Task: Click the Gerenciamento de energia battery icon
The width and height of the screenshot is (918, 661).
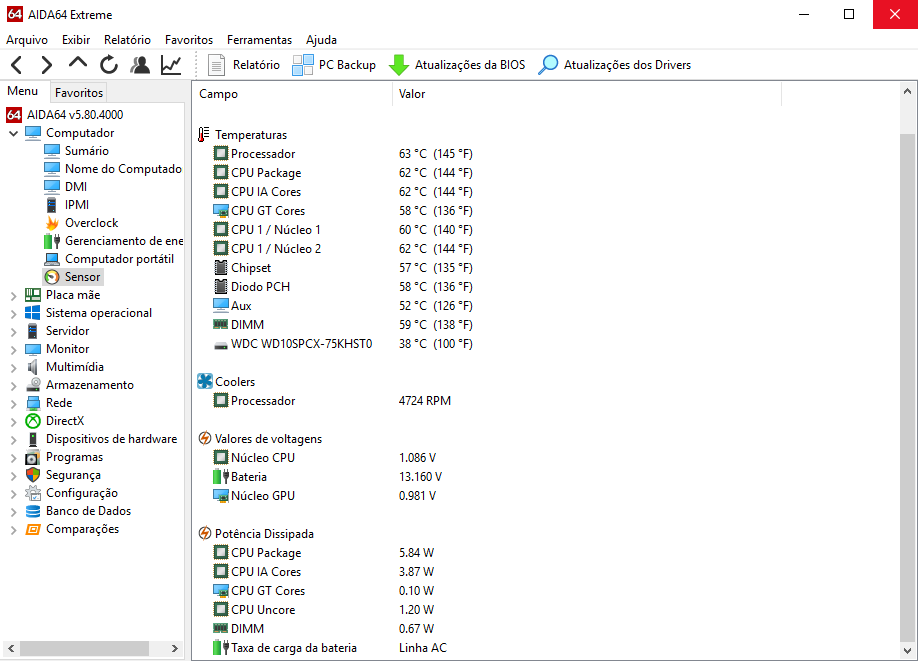Action: [52, 241]
